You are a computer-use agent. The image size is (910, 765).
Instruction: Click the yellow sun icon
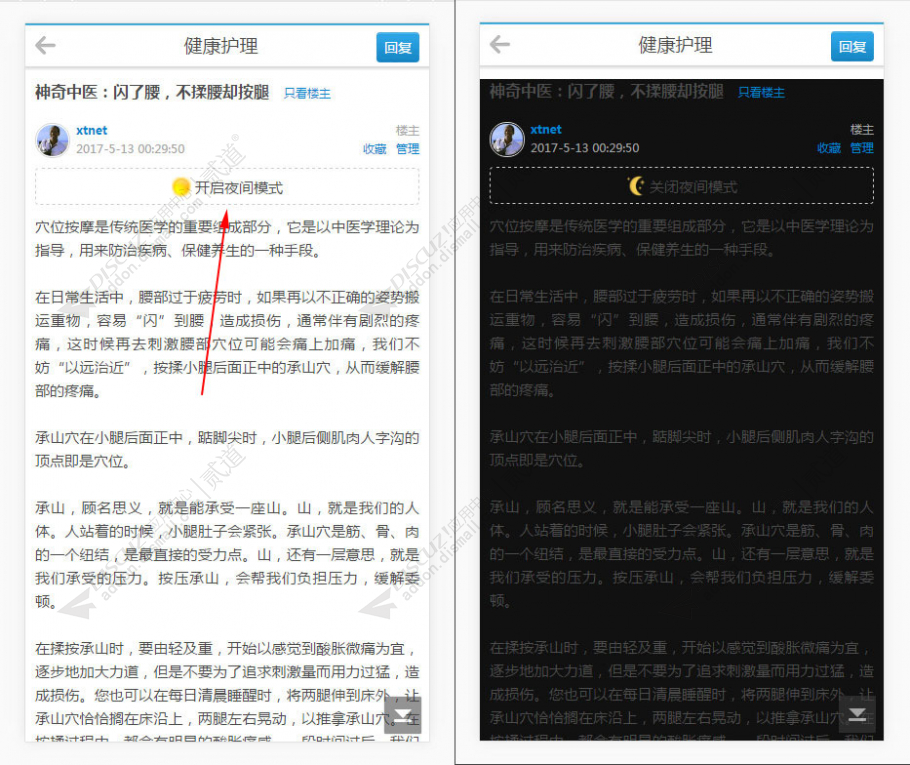click(181, 187)
